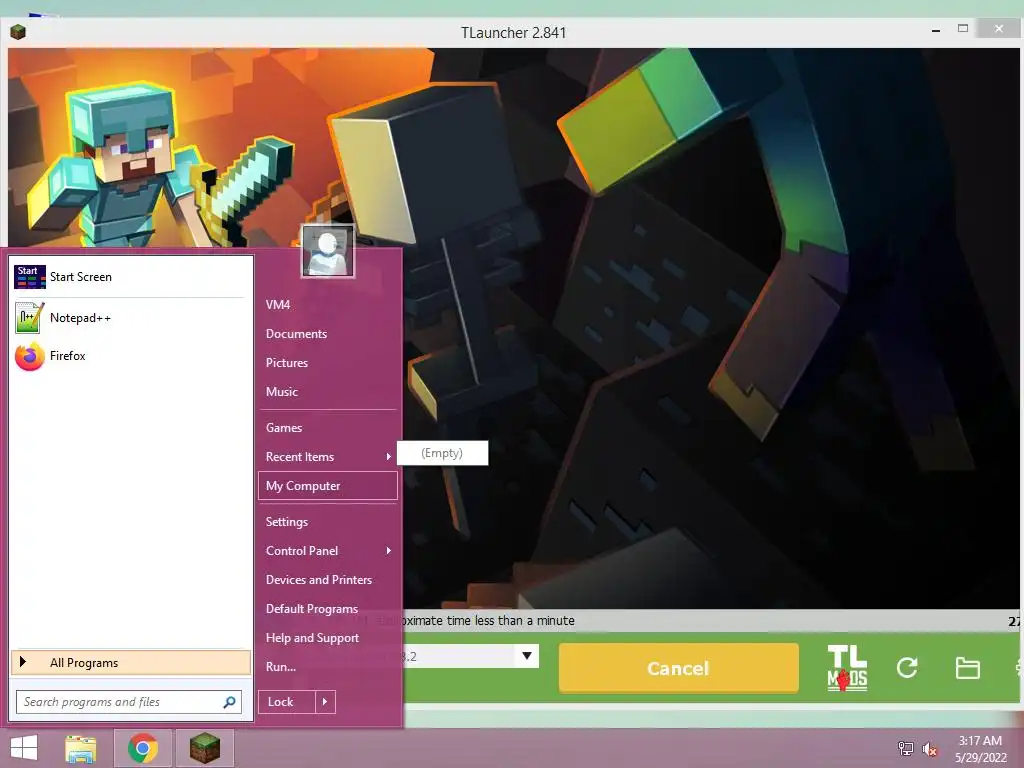Open File Explorer from taskbar
Viewport: 1024px width, 768px height.
pyautogui.click(x=81, y=748)
